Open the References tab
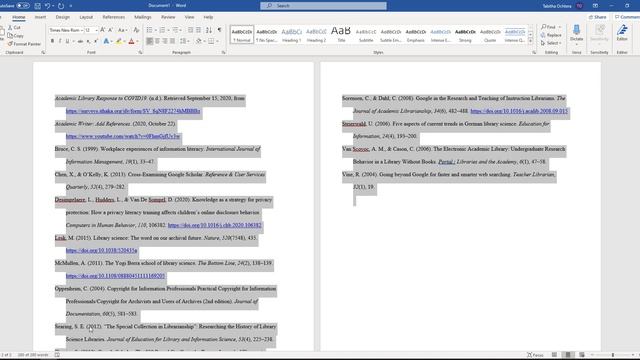This screenshot has height=360, width=640. pyautogui.click(x=113, y=17)
